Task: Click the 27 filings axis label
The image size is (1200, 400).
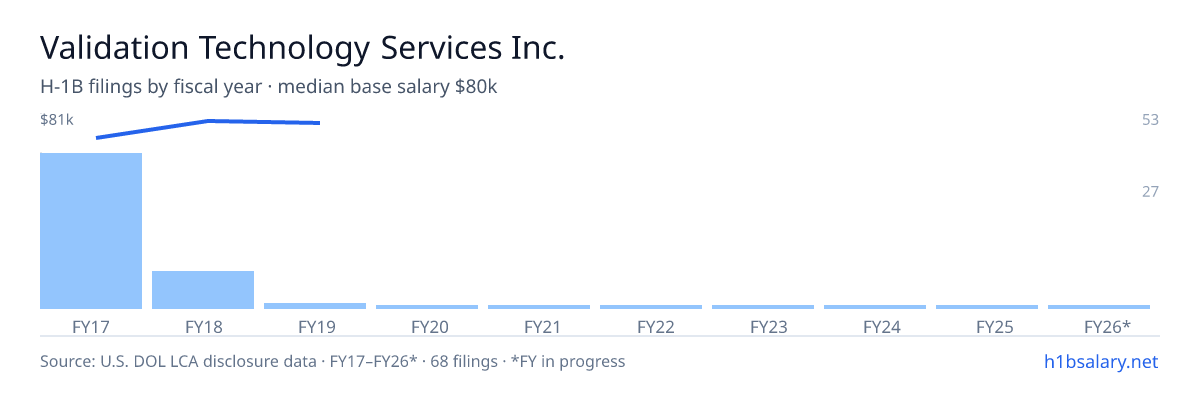Action: point(1150,191)
